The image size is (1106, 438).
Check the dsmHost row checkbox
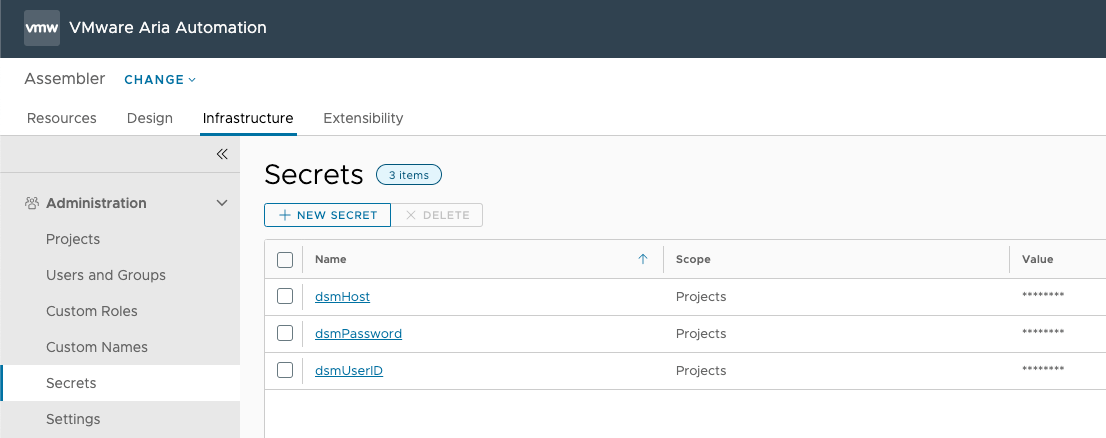(x=285, y=296)
